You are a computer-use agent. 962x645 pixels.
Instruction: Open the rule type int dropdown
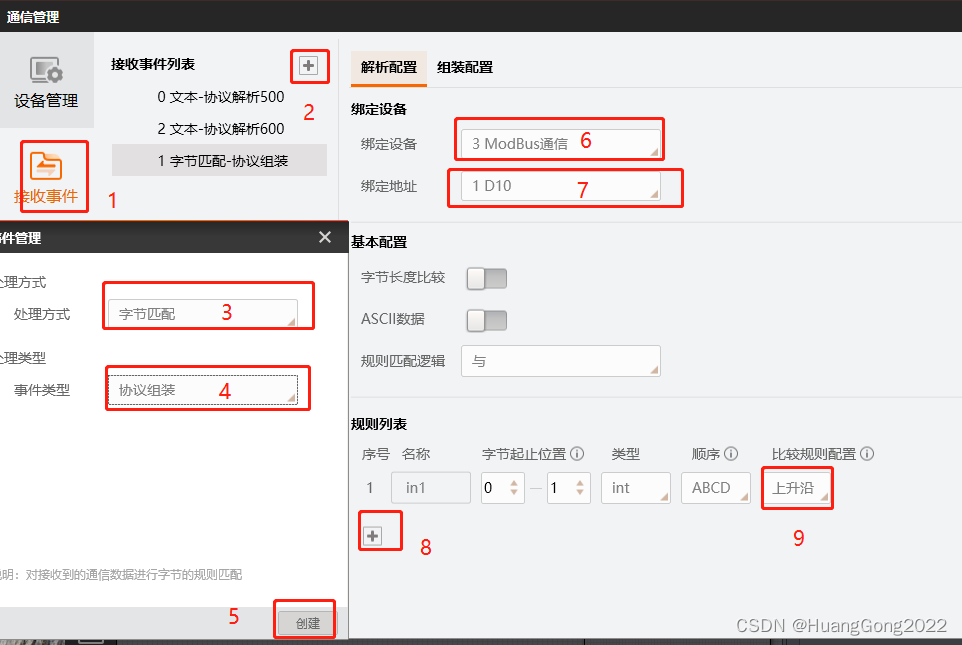coord(636,488)
